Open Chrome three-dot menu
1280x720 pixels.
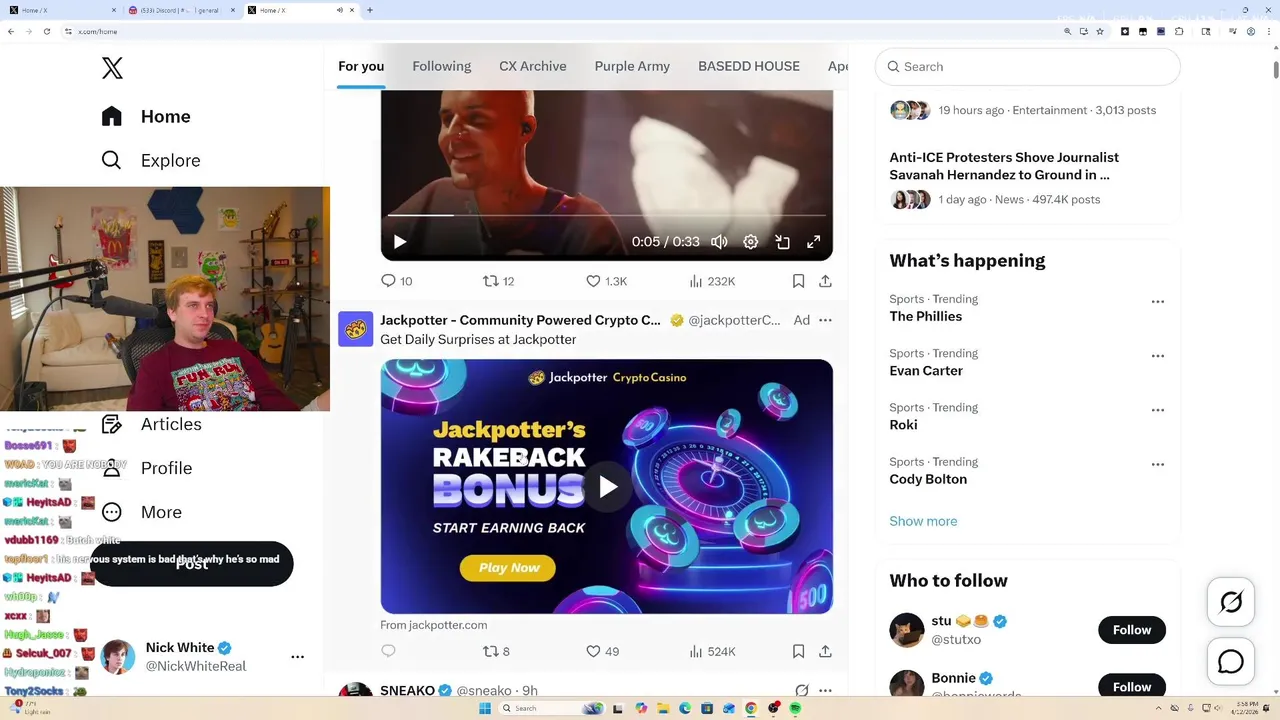point(1268,31)
